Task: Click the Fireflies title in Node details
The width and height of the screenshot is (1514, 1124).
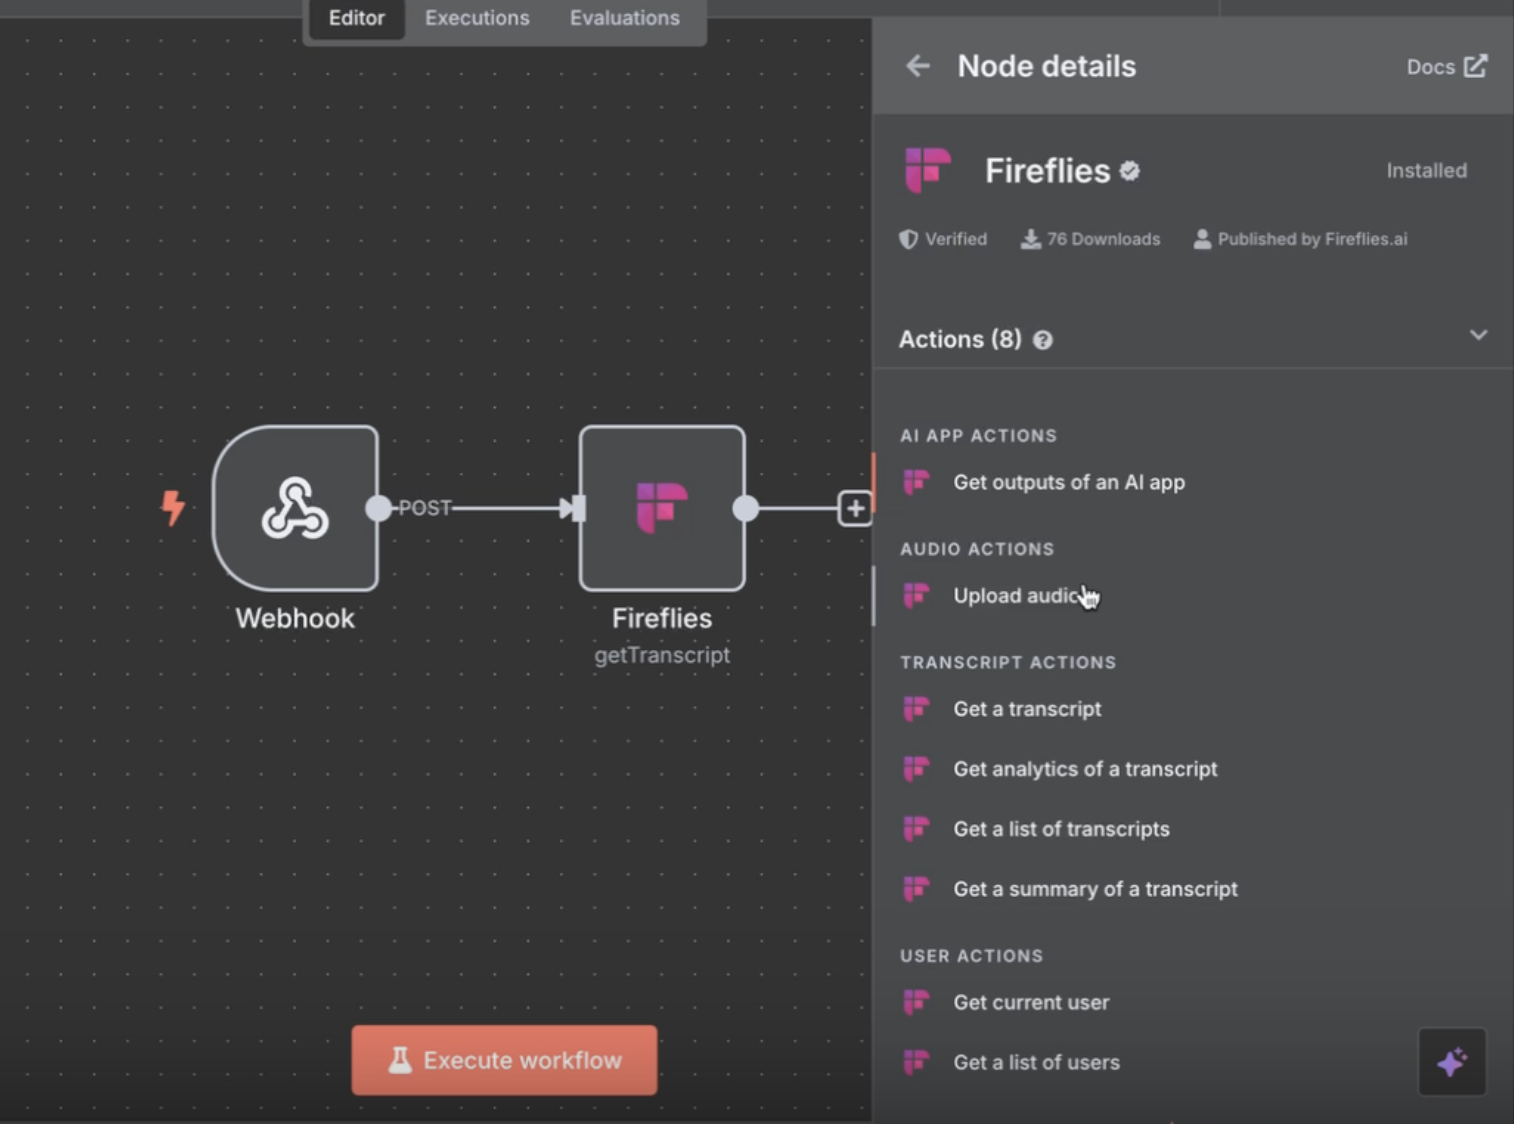Action: point(1047,171)
